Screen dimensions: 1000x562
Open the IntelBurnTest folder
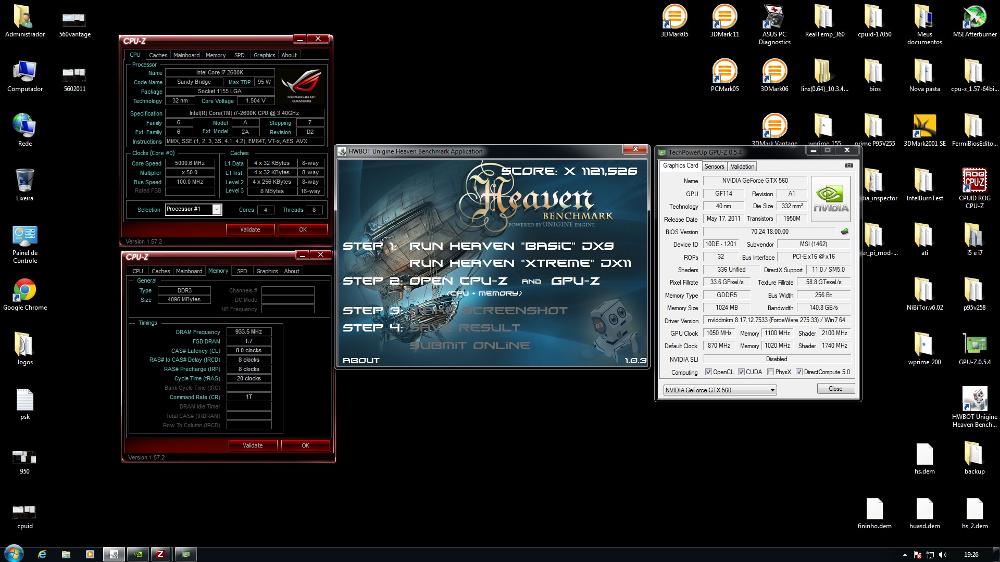pyautogui.click(x=924, y=184)
